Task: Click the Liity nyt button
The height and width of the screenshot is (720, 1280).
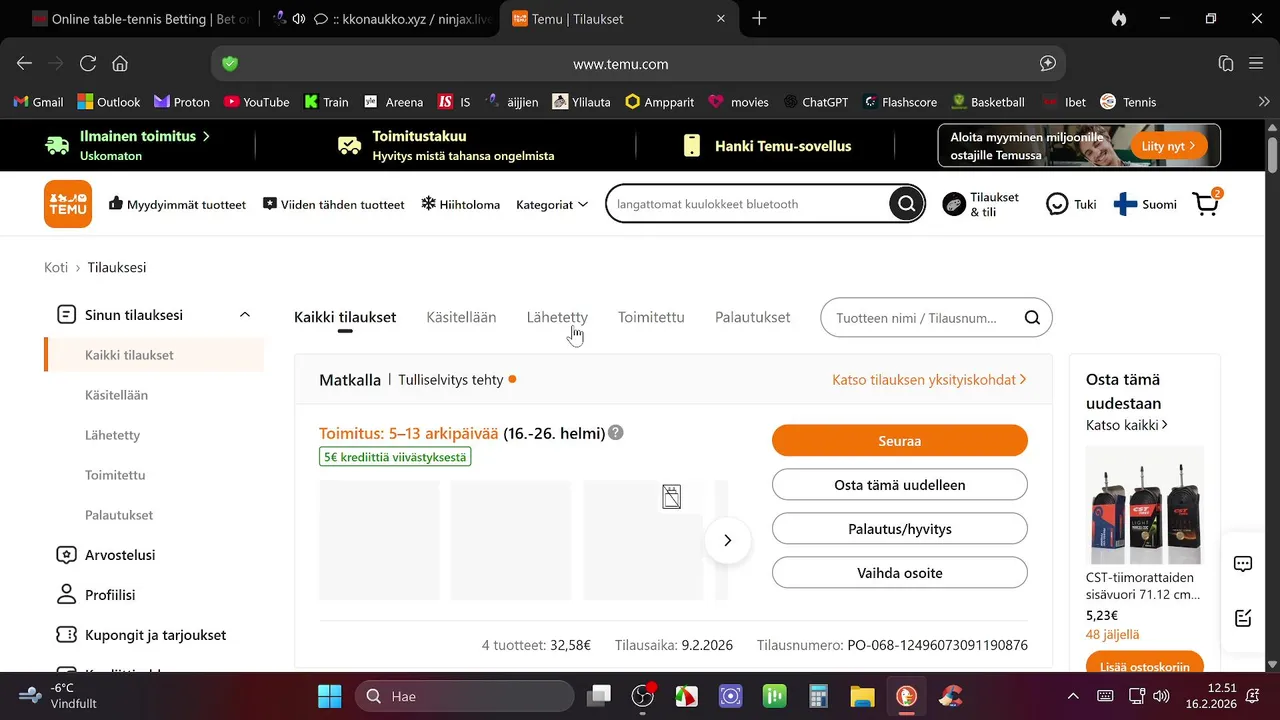Action: (1168, 146)
